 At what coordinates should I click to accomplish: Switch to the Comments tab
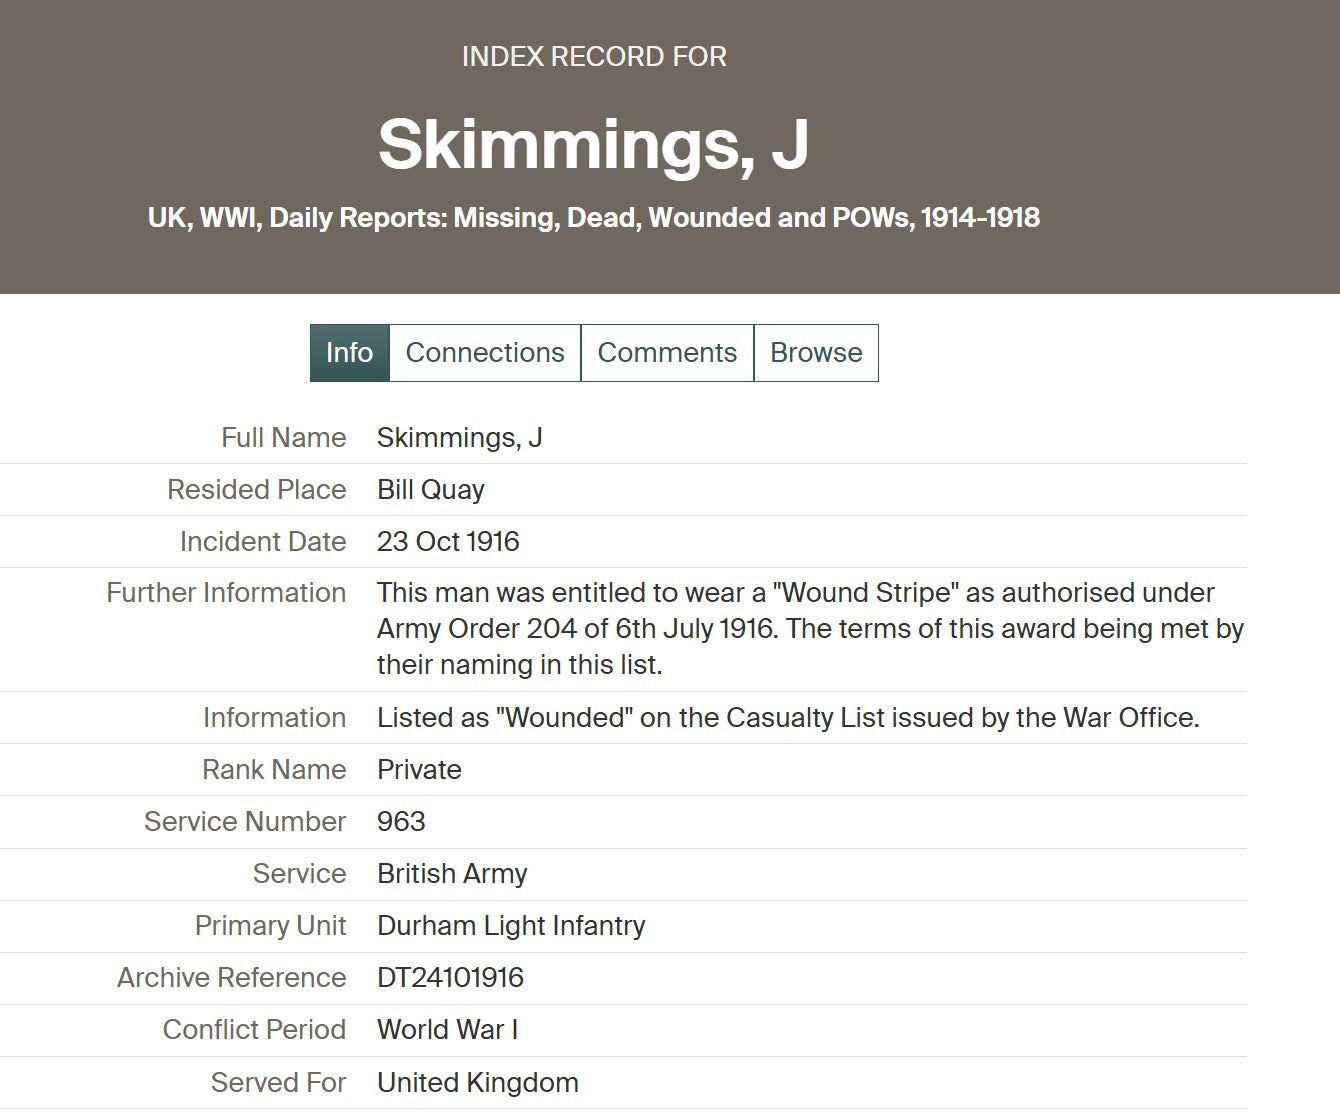click(x=667, y=353)
